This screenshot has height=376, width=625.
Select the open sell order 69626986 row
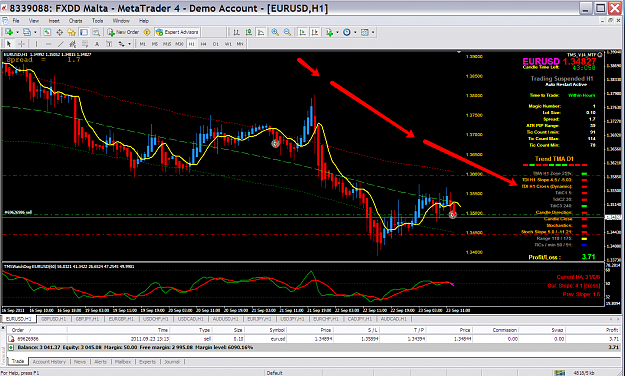pos(313,339)
